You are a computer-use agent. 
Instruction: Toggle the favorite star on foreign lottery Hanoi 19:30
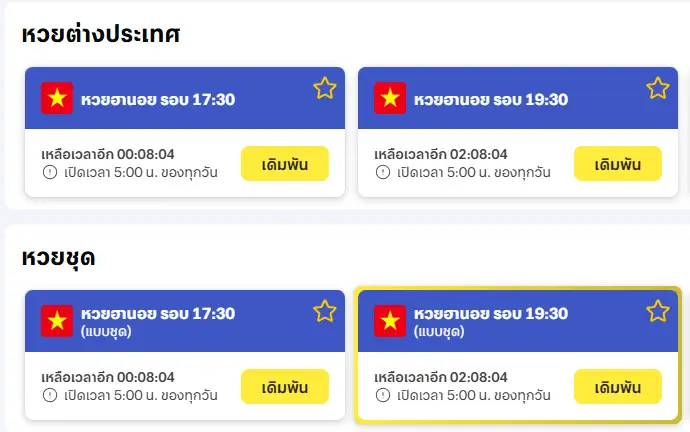point(657,88)
